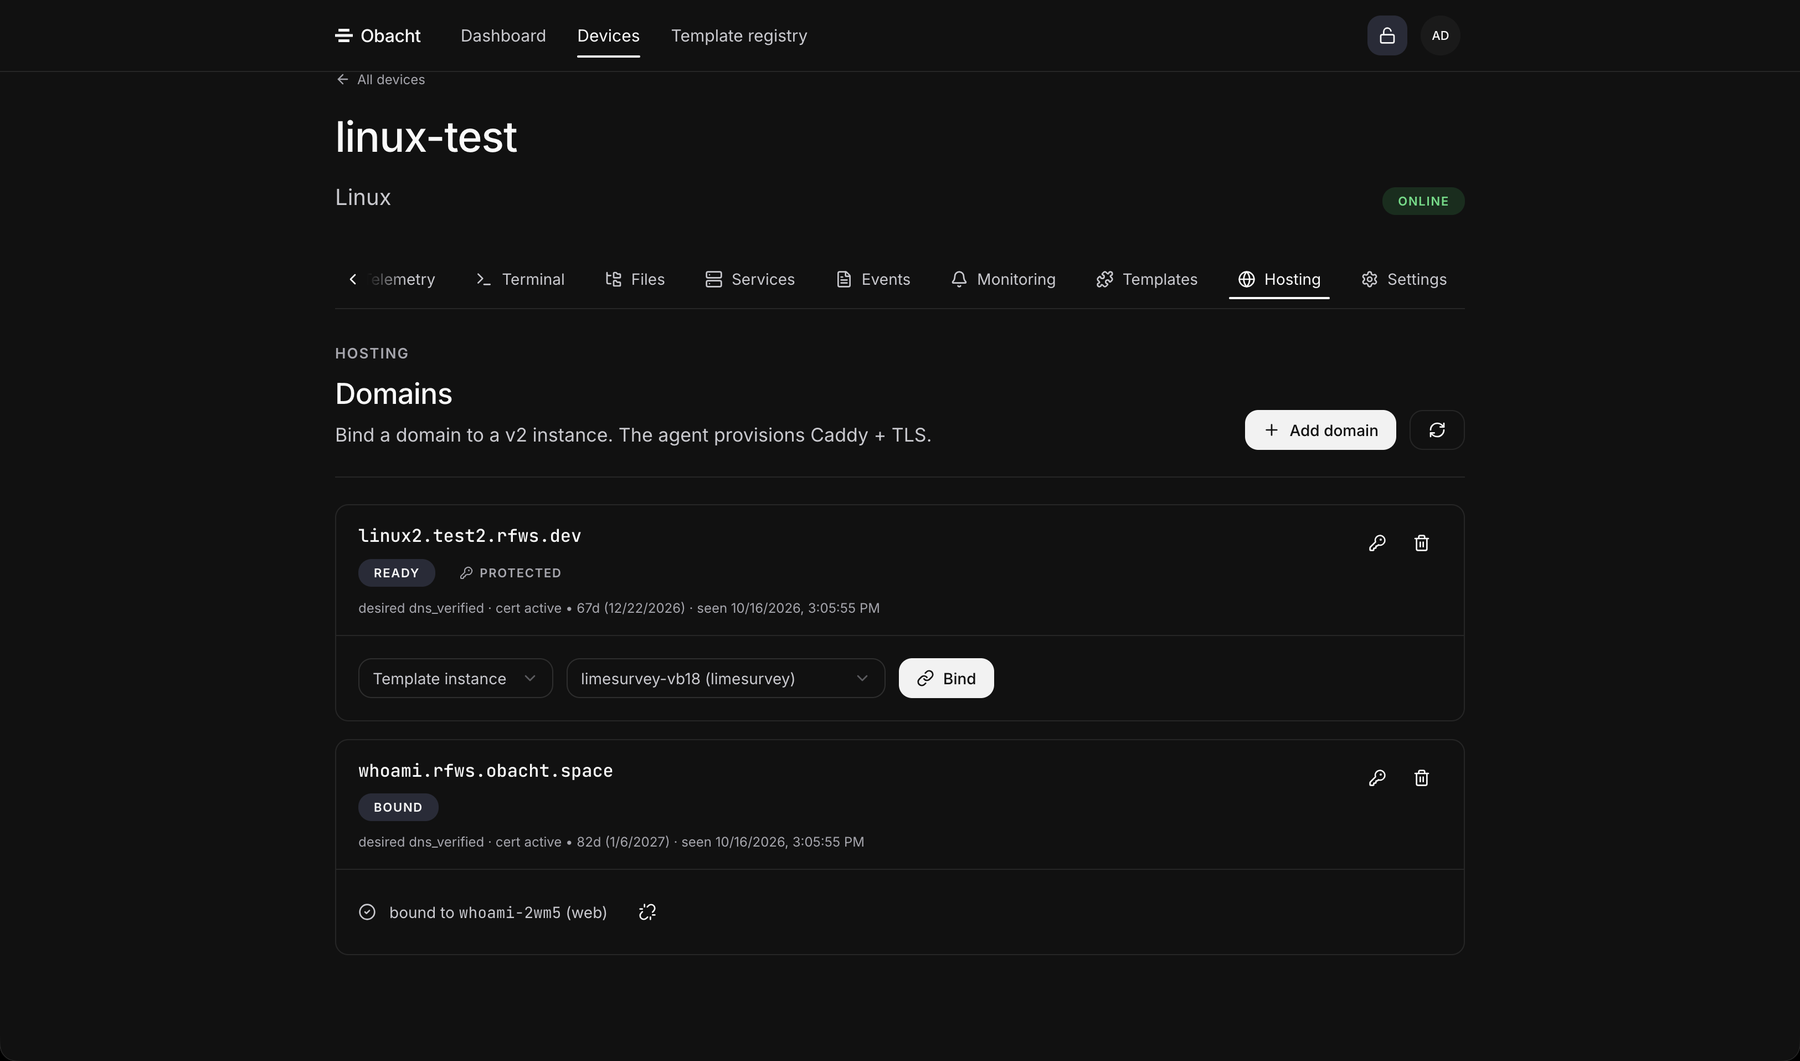Expand the Template instance dropdown
Image resolution: width=1800 pixels, height=1061 pixels.
coord(455,678)
